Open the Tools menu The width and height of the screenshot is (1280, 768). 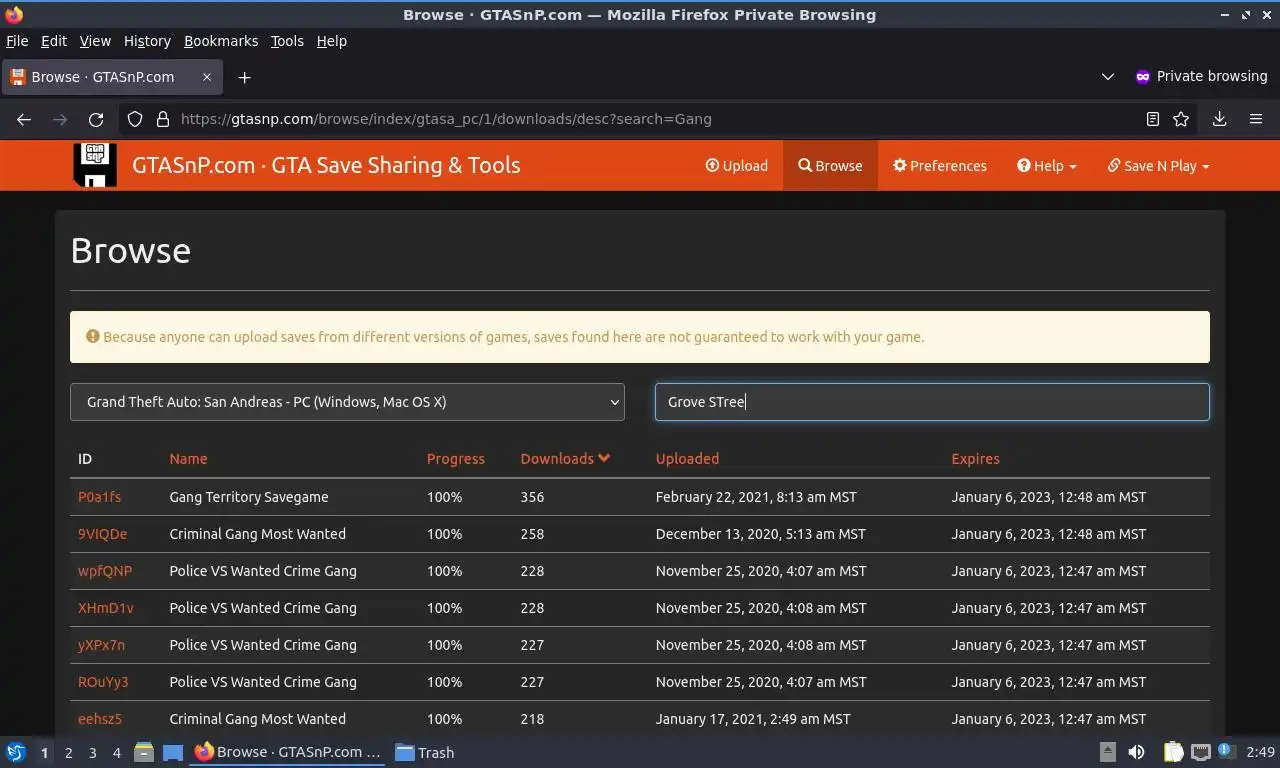click(x=287, y=41)
